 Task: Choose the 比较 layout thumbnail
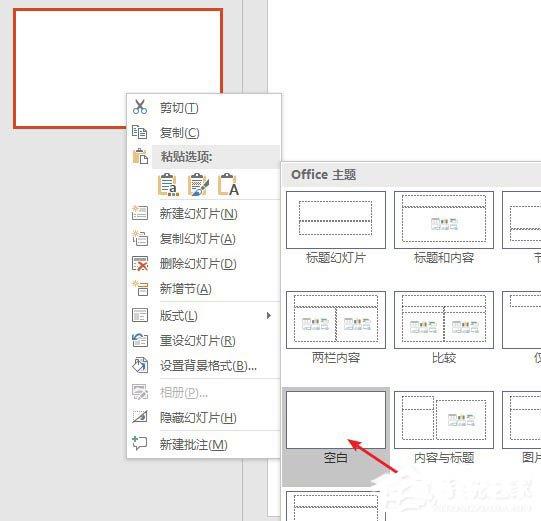coord(444,320)
